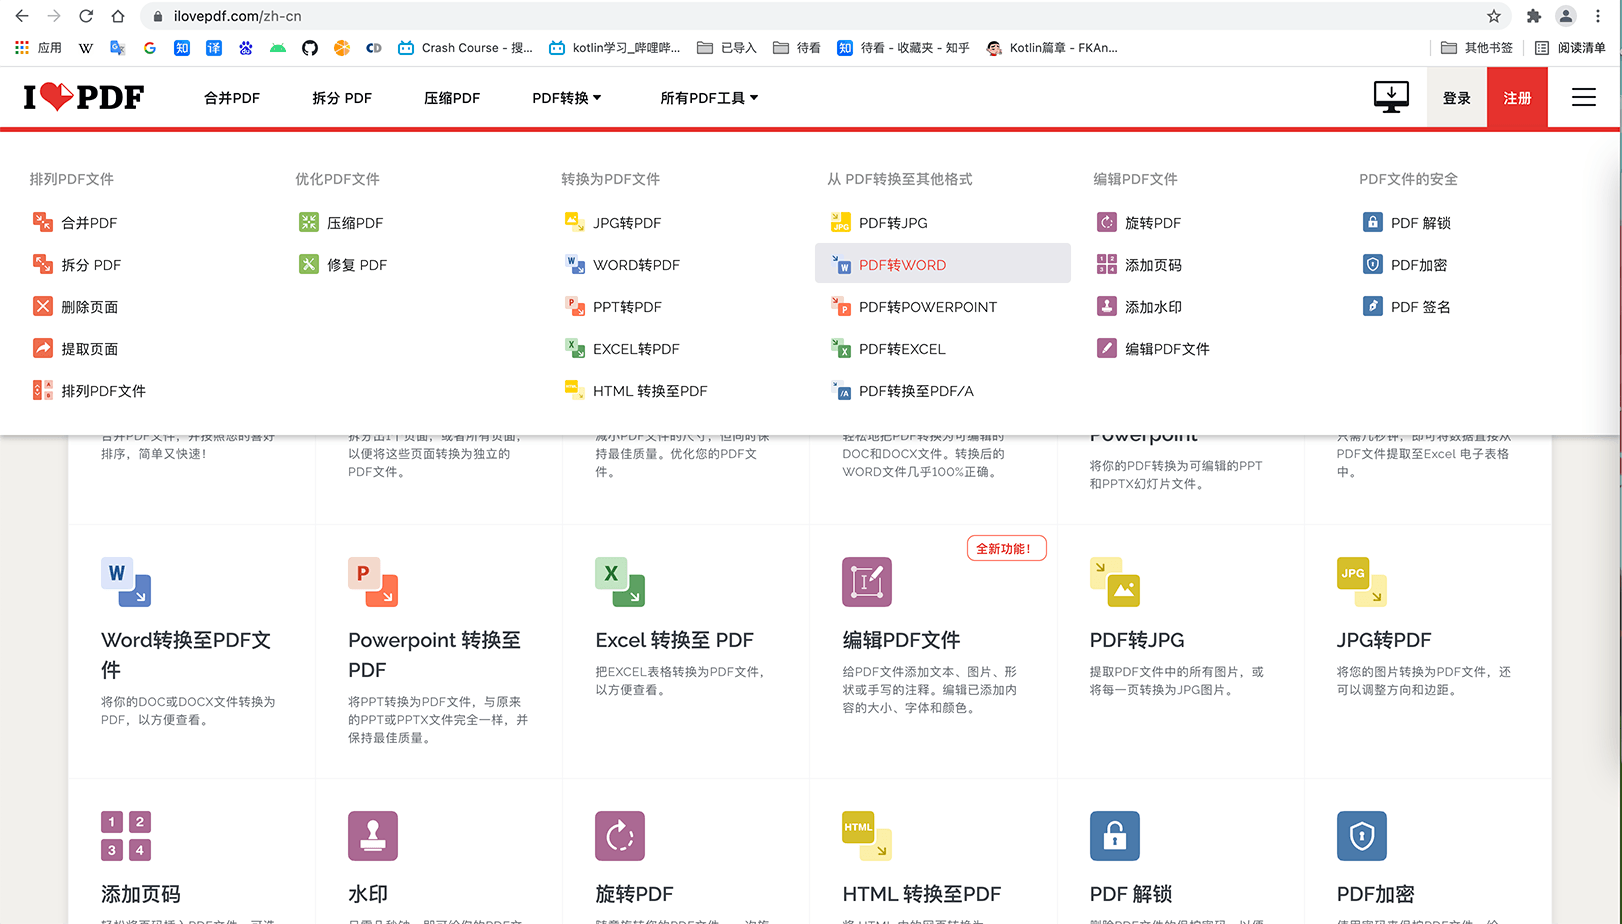Select PDF转WORD in the dropdown
Image resolution: width=1622 pixels, height=924 pixels.
(x=943, y=264)
